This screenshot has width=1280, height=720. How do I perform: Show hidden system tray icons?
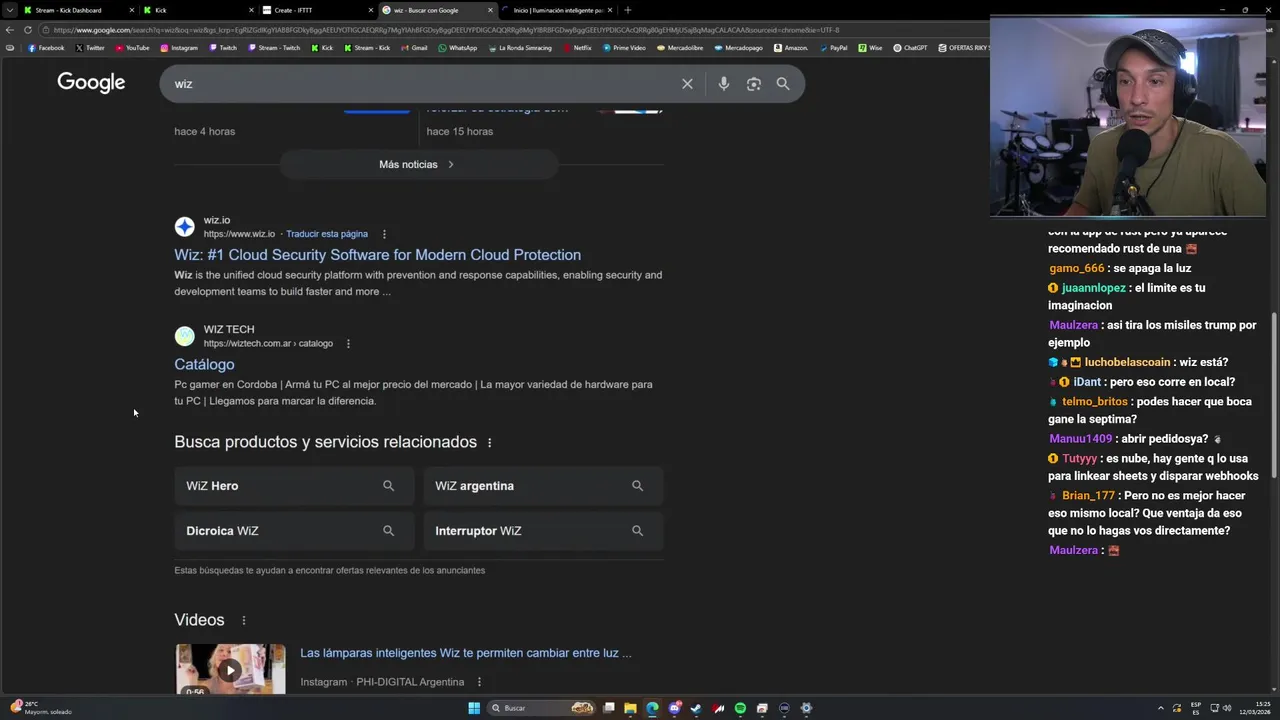pyautogui.click(x=1161, y=708)
